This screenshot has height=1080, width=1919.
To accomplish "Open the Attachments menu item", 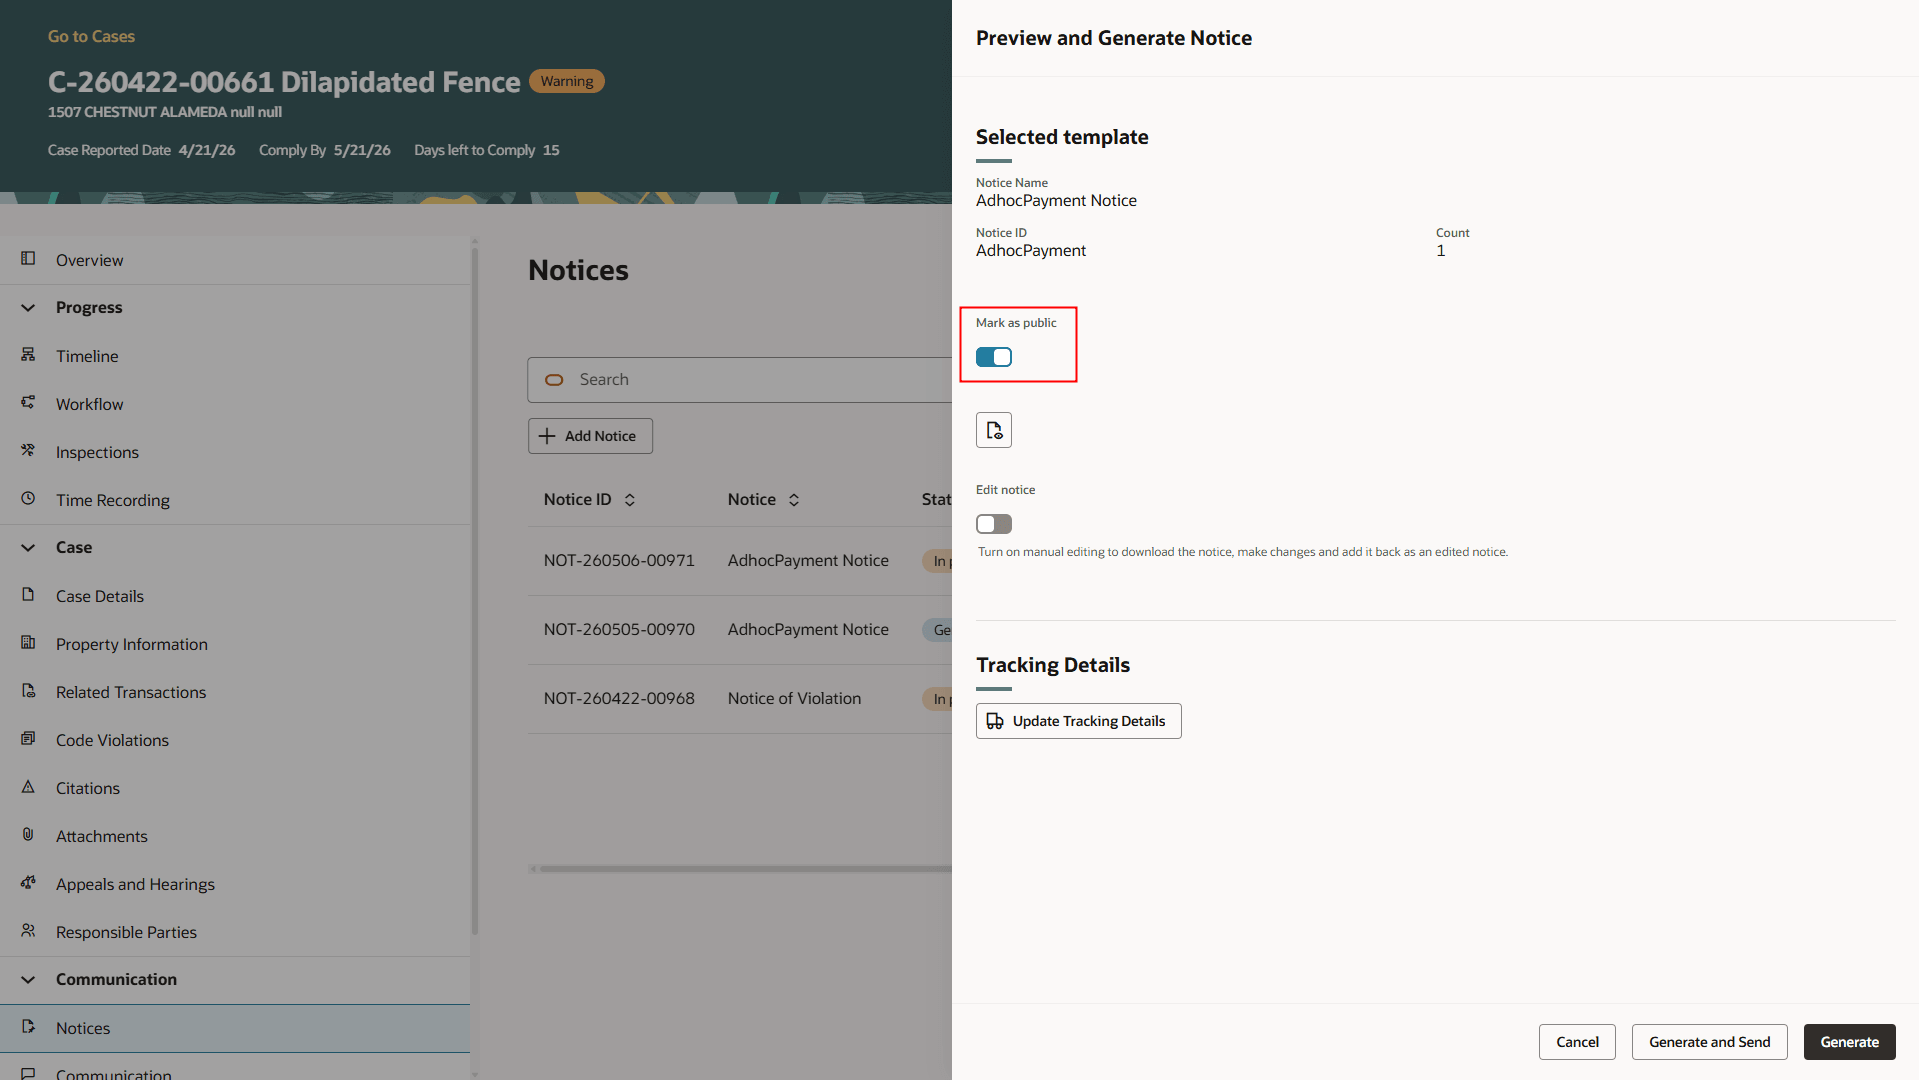I will 235,836.
